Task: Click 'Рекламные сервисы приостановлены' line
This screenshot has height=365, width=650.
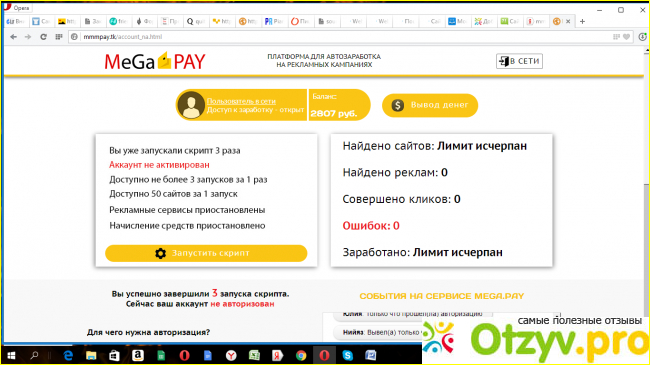Action: click(187, 210)
